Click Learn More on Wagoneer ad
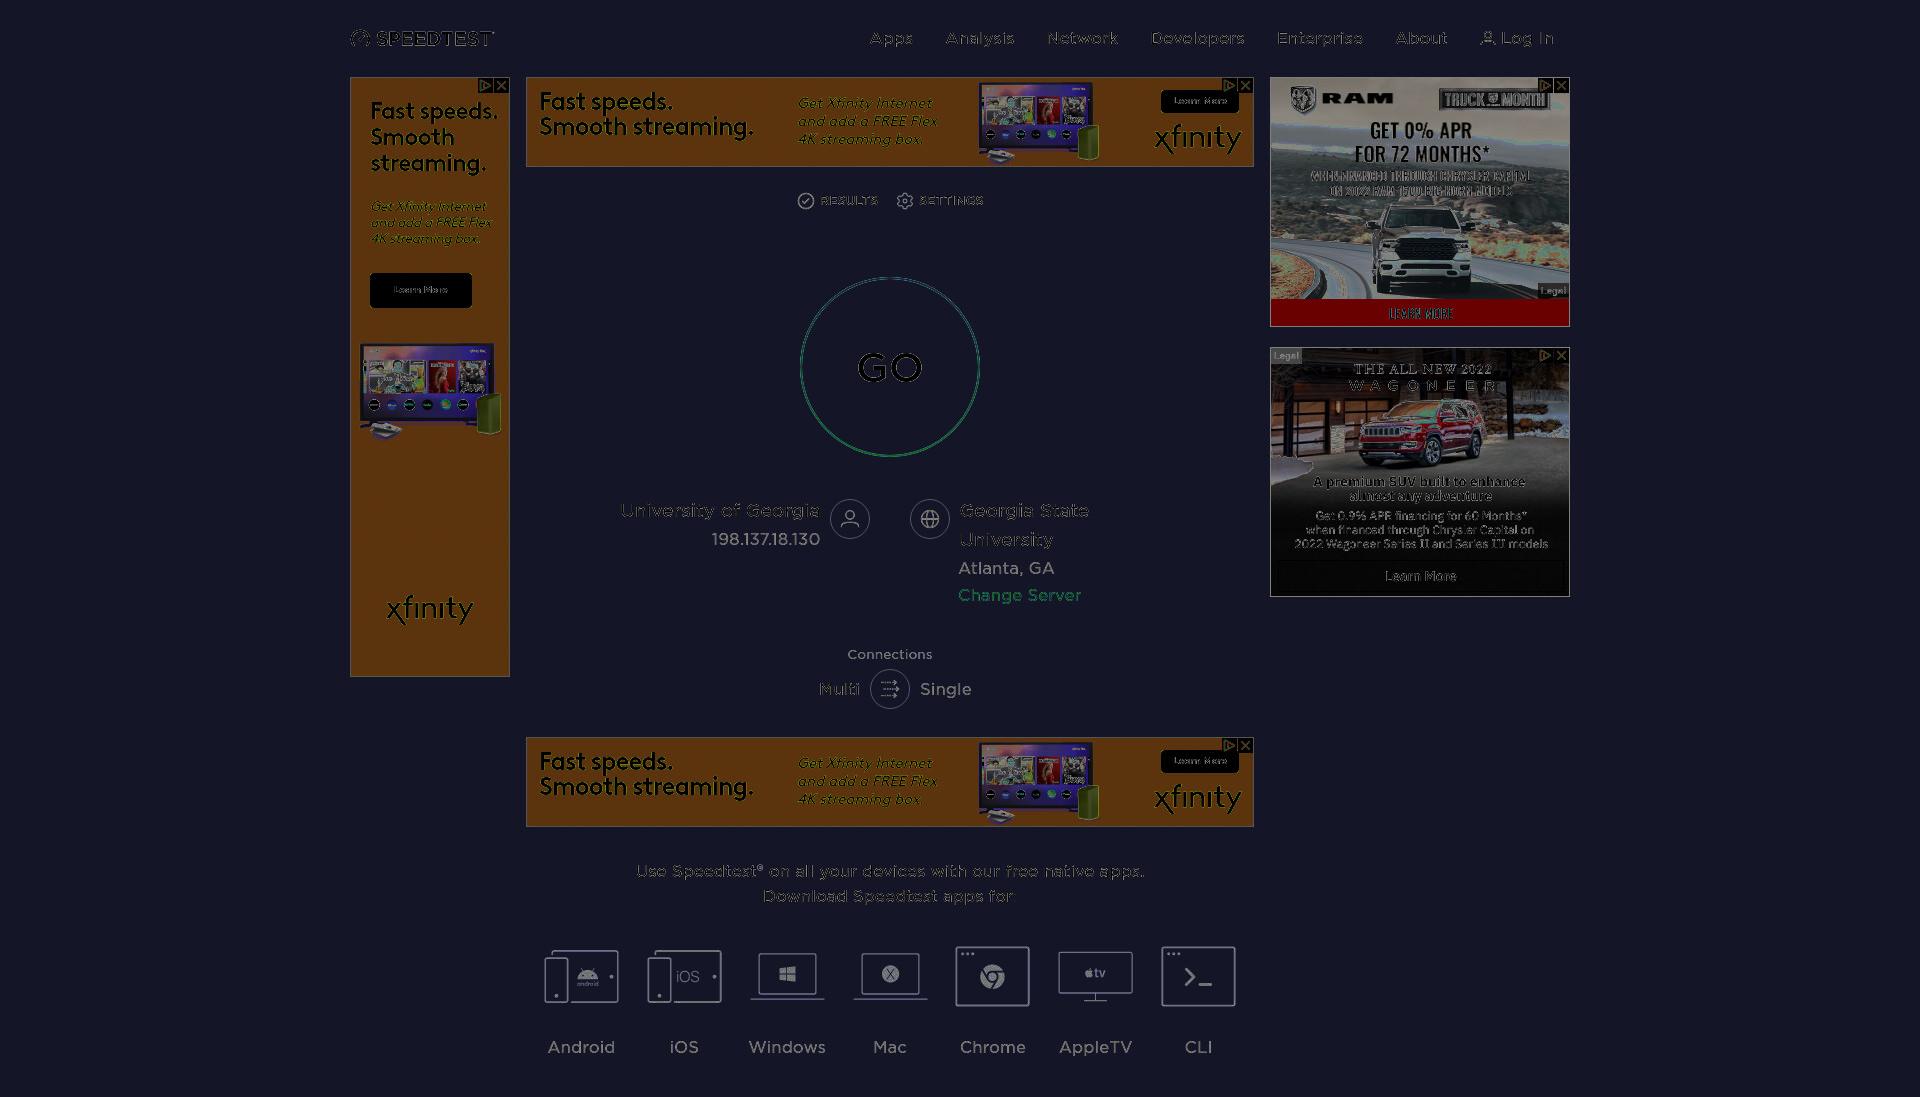 coord(1420,576)
